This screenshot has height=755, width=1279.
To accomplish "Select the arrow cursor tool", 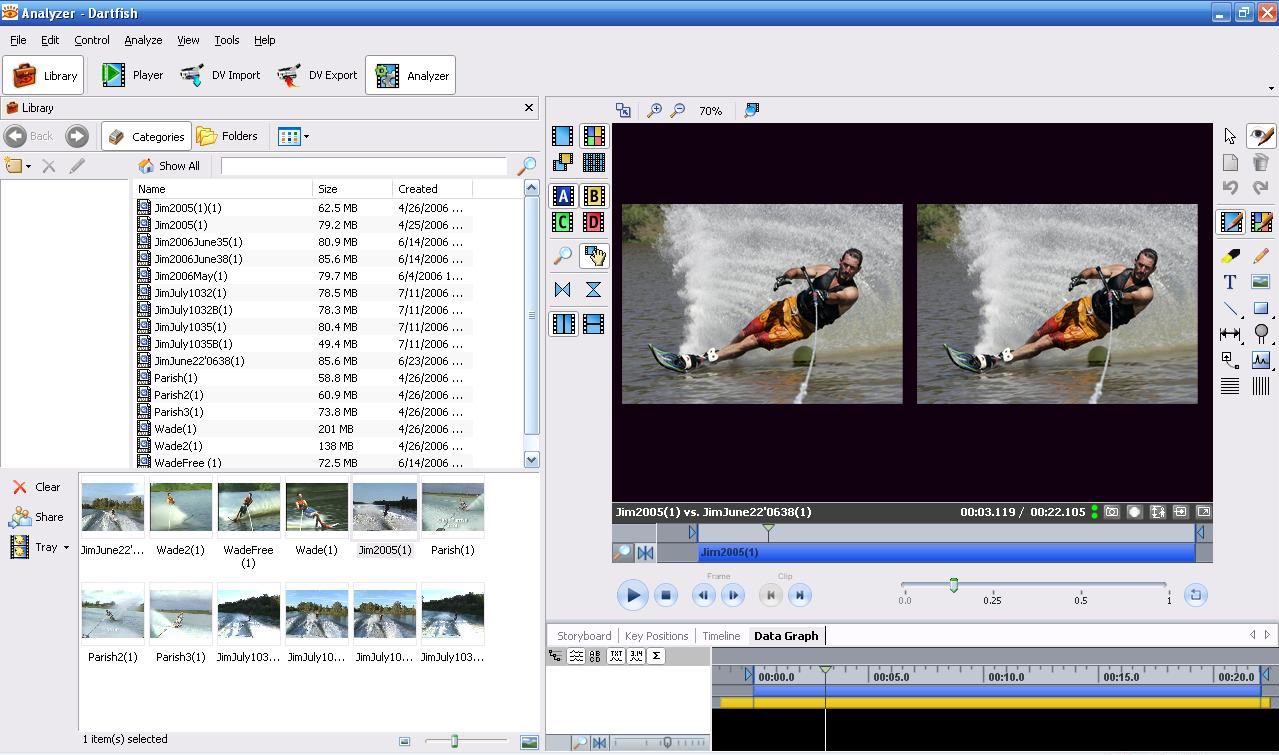I will coord(1230,136).
